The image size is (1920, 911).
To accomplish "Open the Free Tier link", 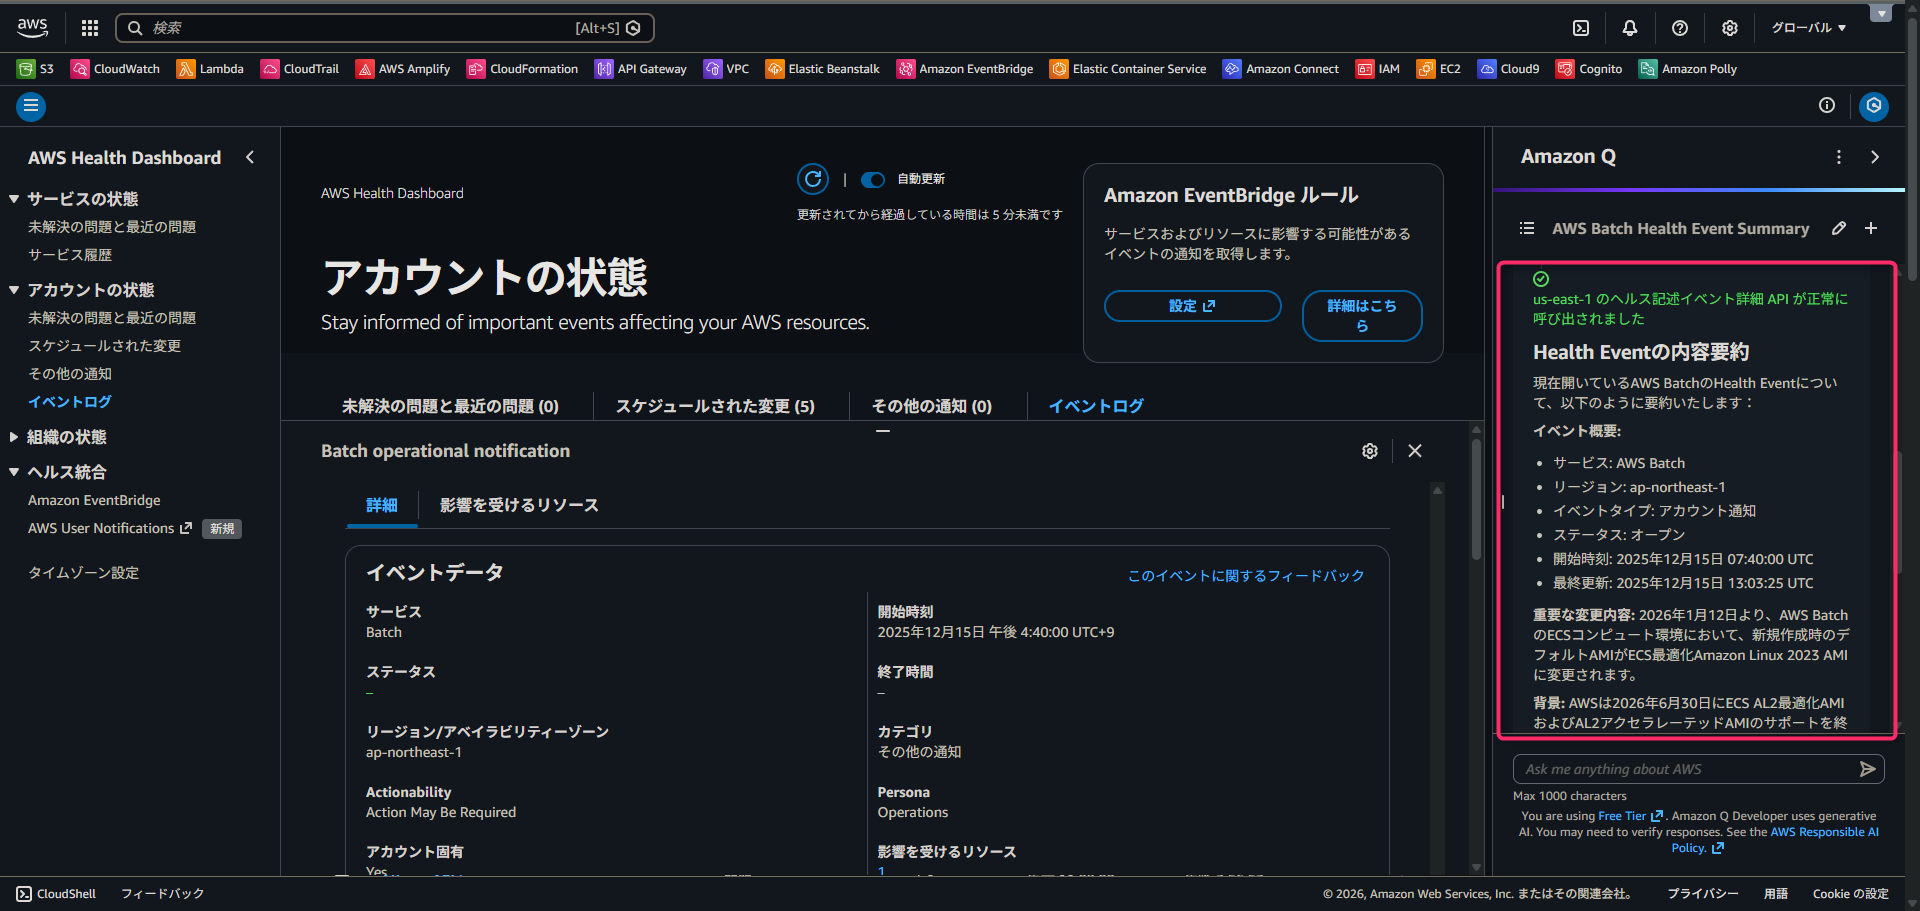I will pos(1630,816).
